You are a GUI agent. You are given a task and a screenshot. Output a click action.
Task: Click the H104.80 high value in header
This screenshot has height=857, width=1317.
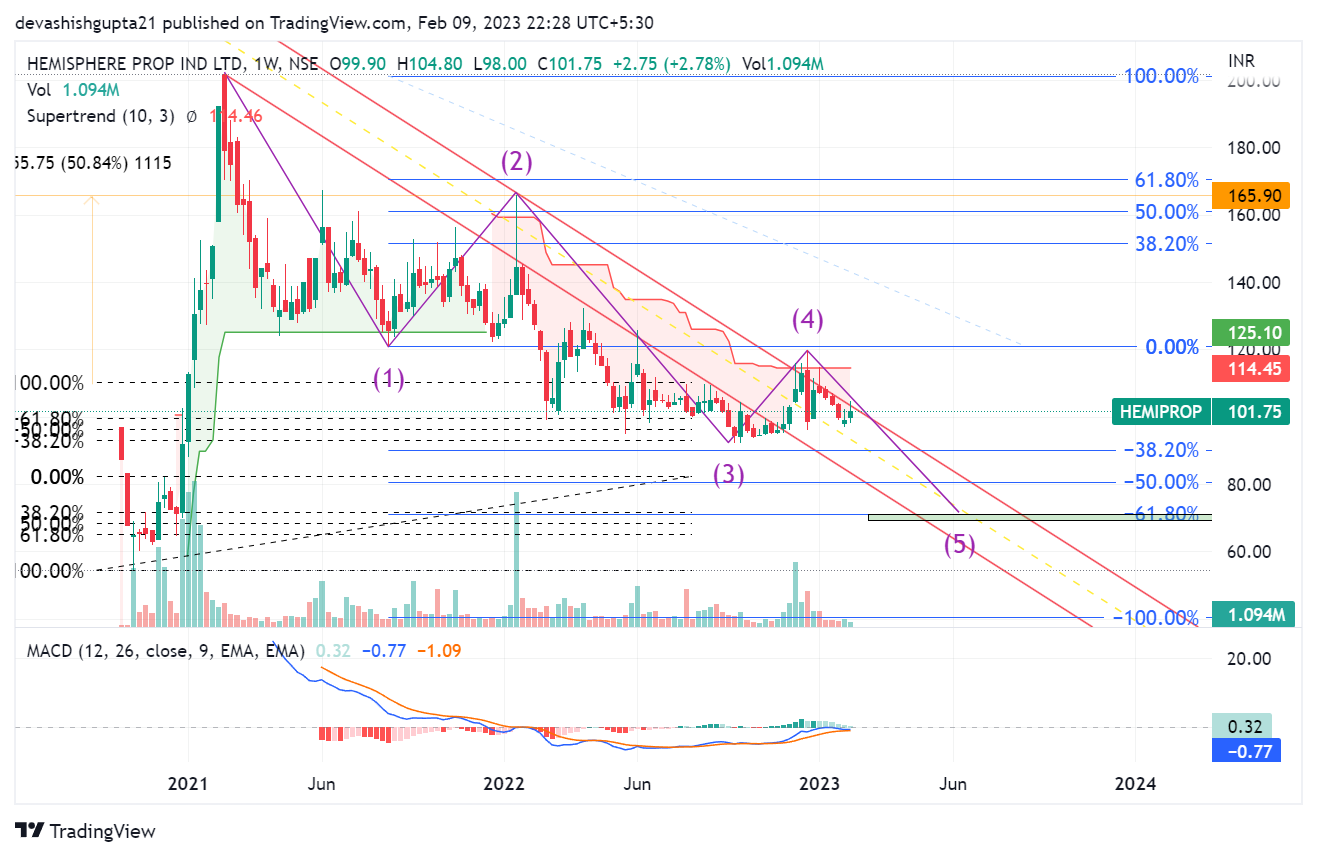(430, 63)
